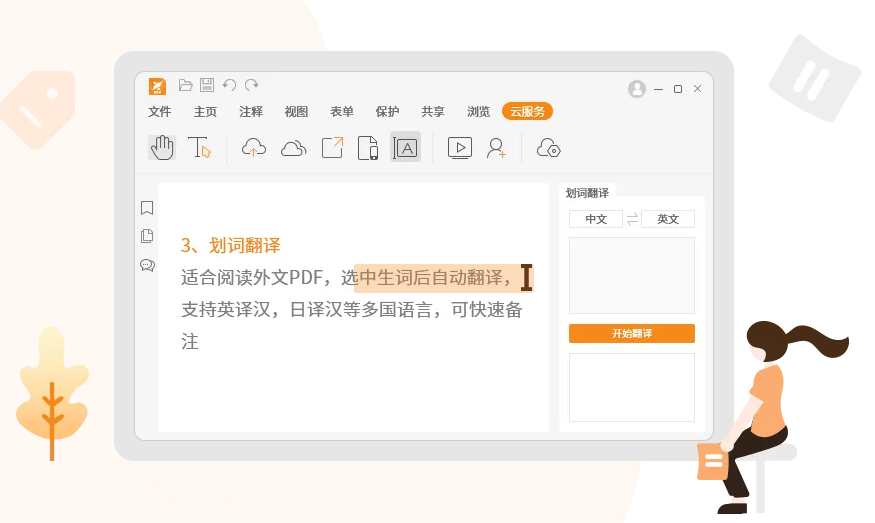Open the pages side panel
875x523 pixels.
[147, 236]
